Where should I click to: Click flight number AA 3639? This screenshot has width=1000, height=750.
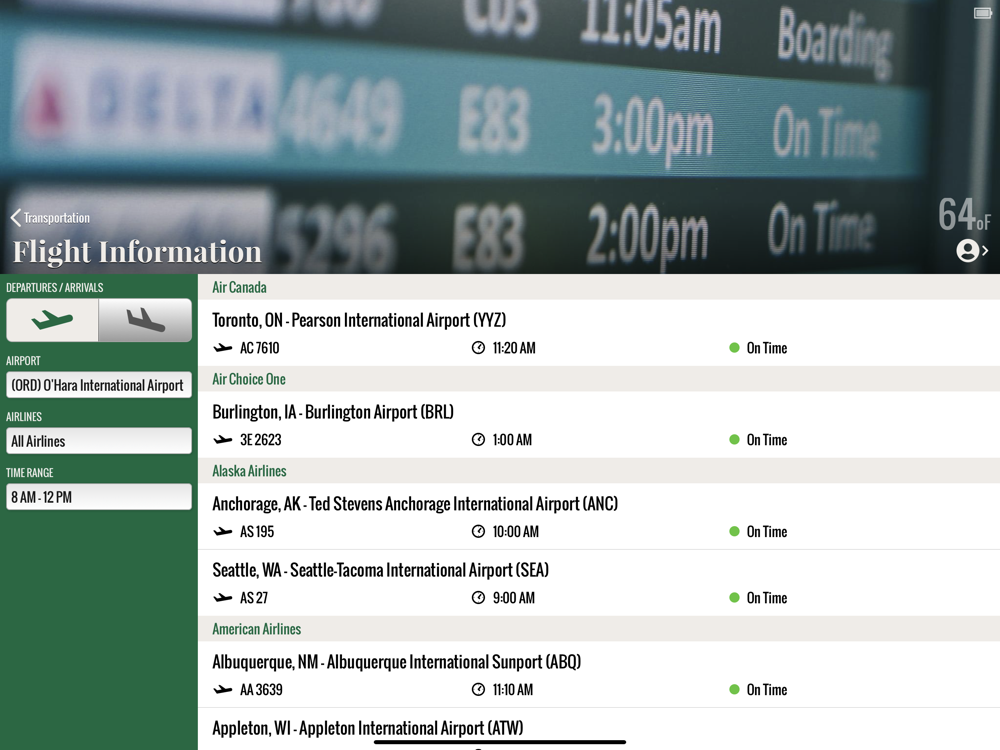point(261,690)
